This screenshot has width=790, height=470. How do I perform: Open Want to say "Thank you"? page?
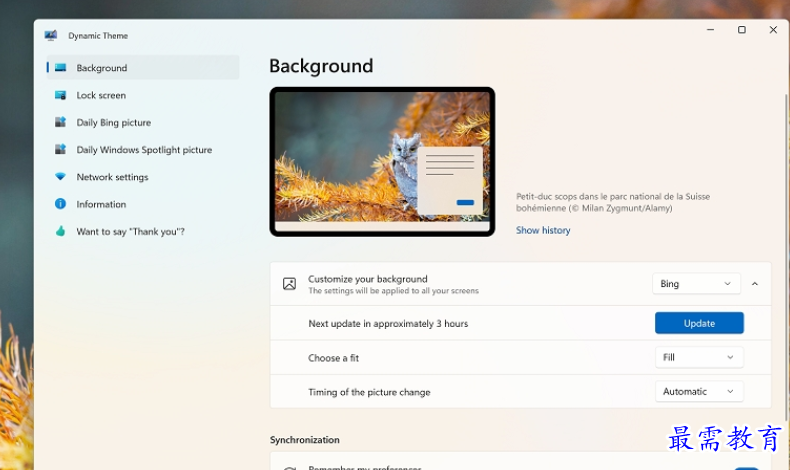(143, 231)
